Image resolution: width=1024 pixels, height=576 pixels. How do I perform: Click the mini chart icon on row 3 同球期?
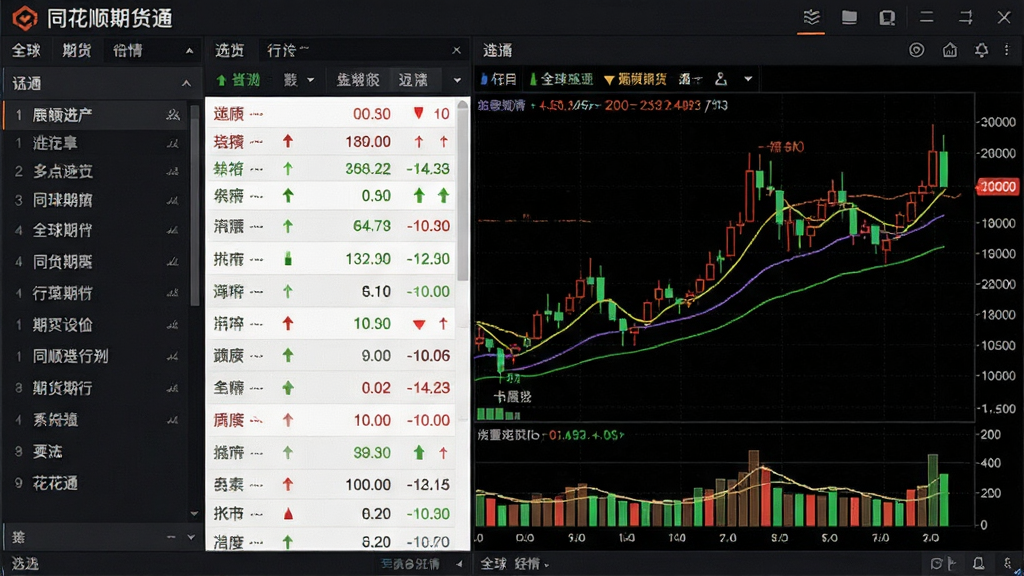coord(172,200)
